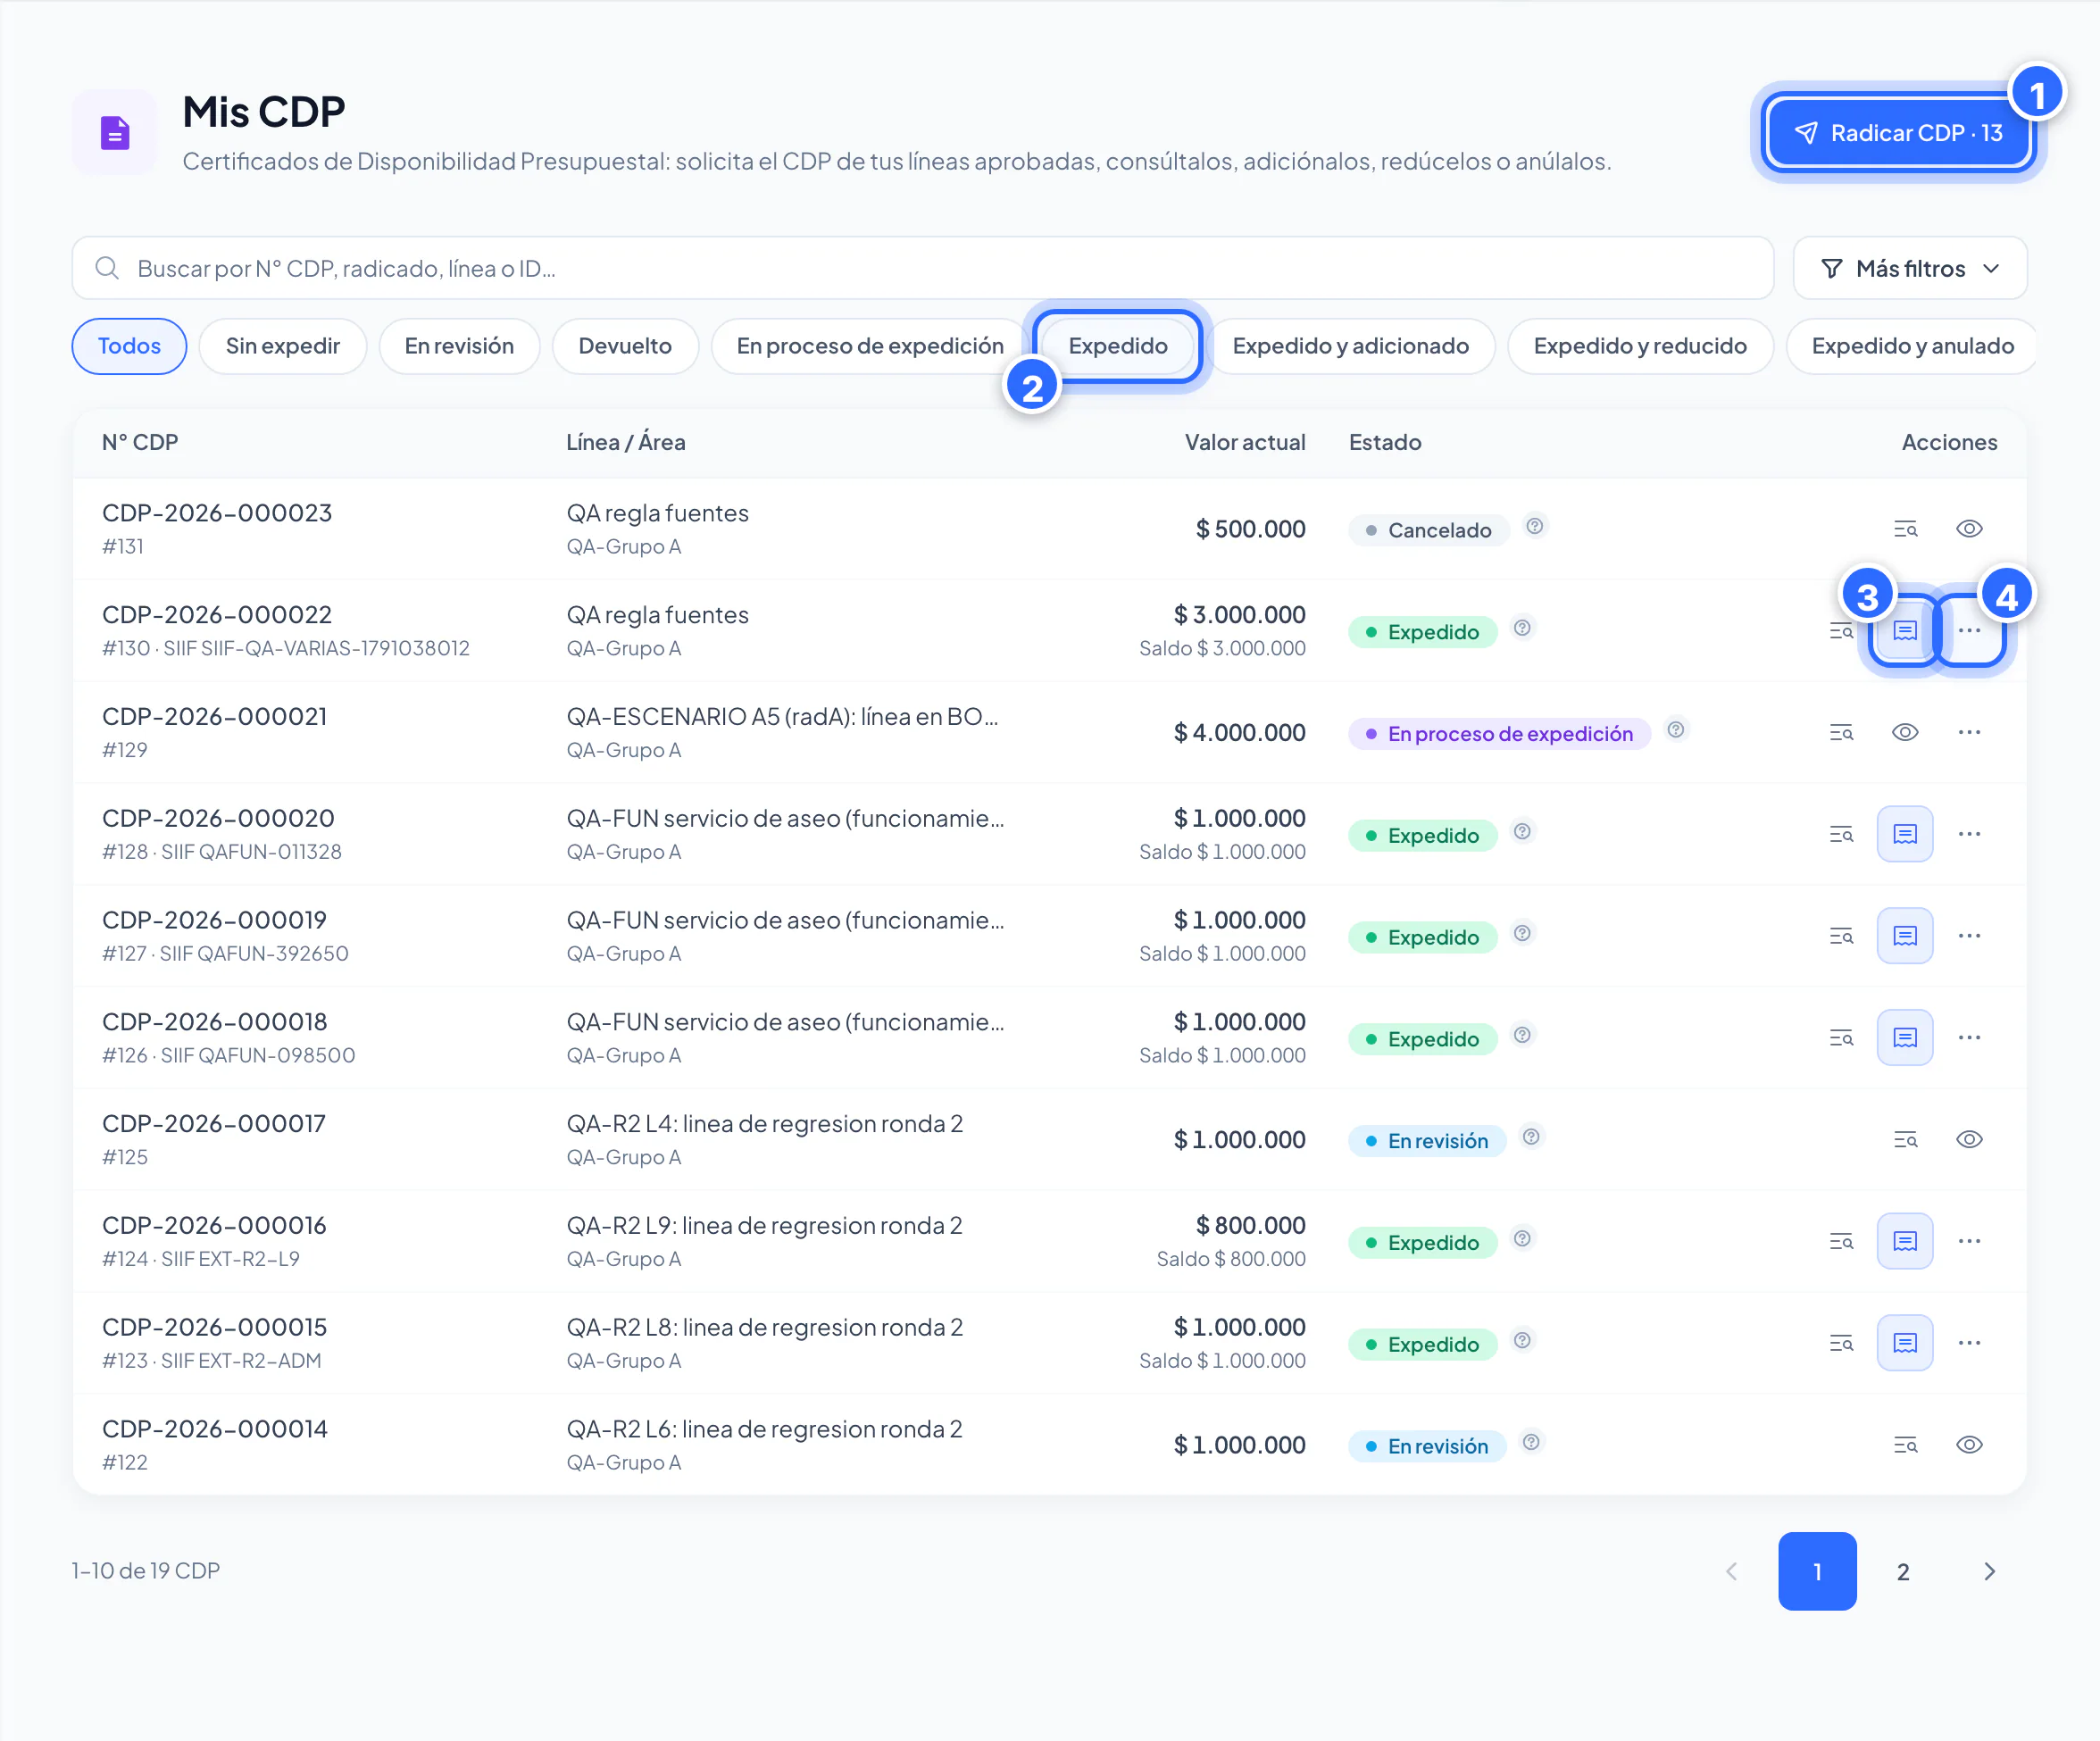Viewport: 2100px width, 1741px height.
Task: Open more actions for CDP-2026-000018
Action: point(1969,1038)
